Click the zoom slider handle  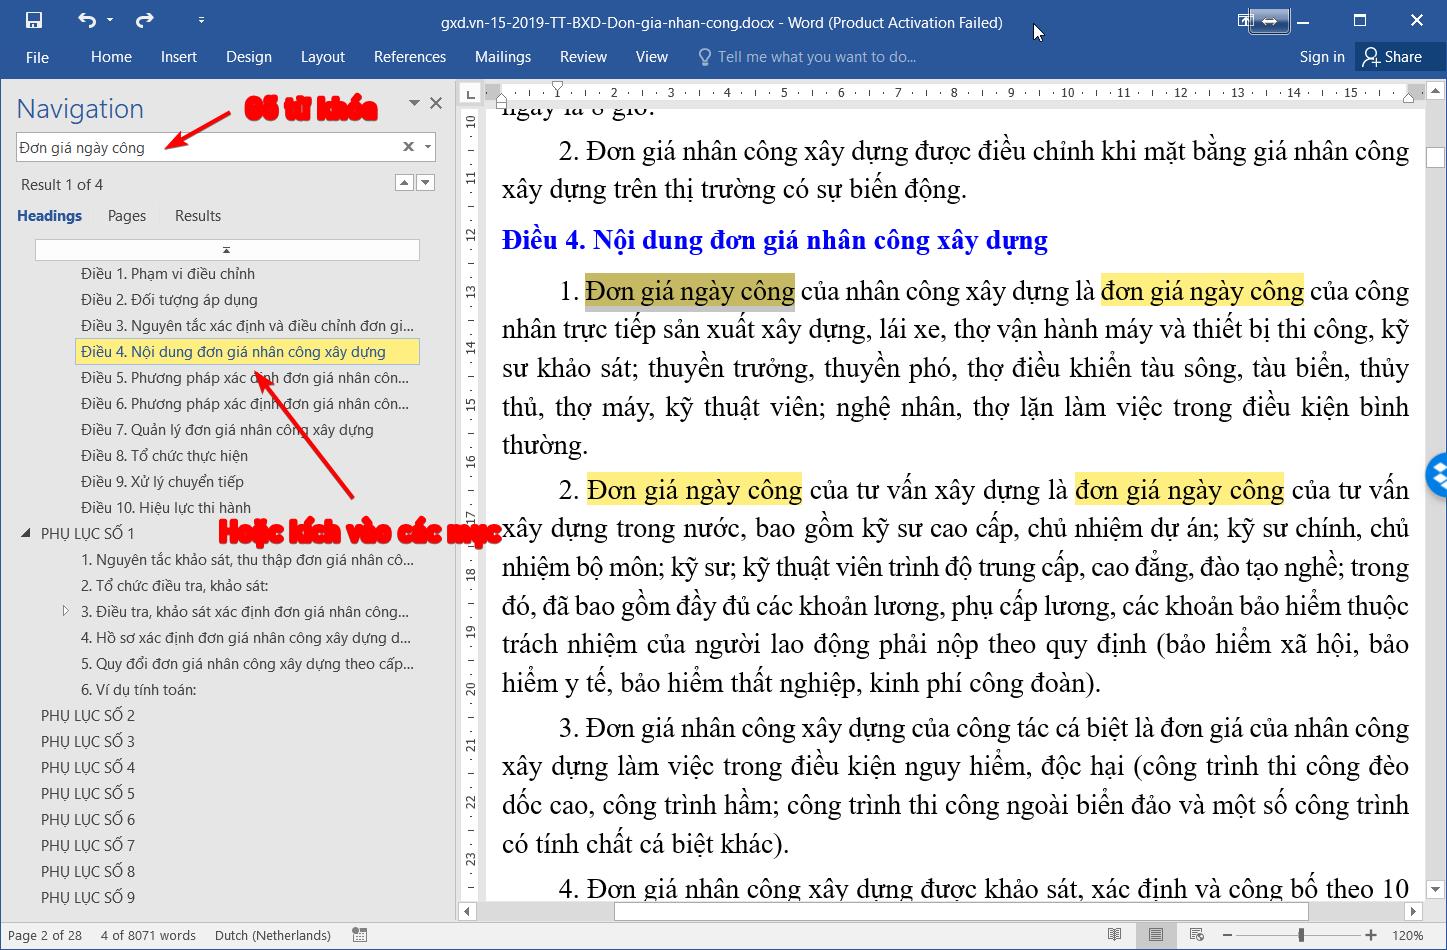pyautogui.click(x=1301, y=935)
